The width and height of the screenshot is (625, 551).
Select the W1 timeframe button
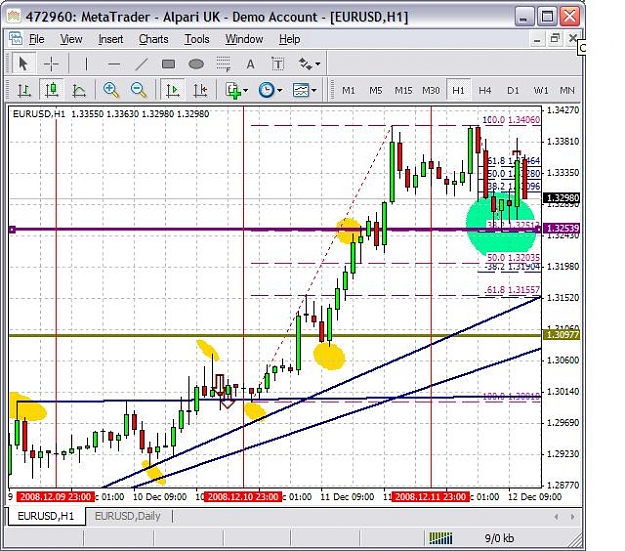click(540, 91)
